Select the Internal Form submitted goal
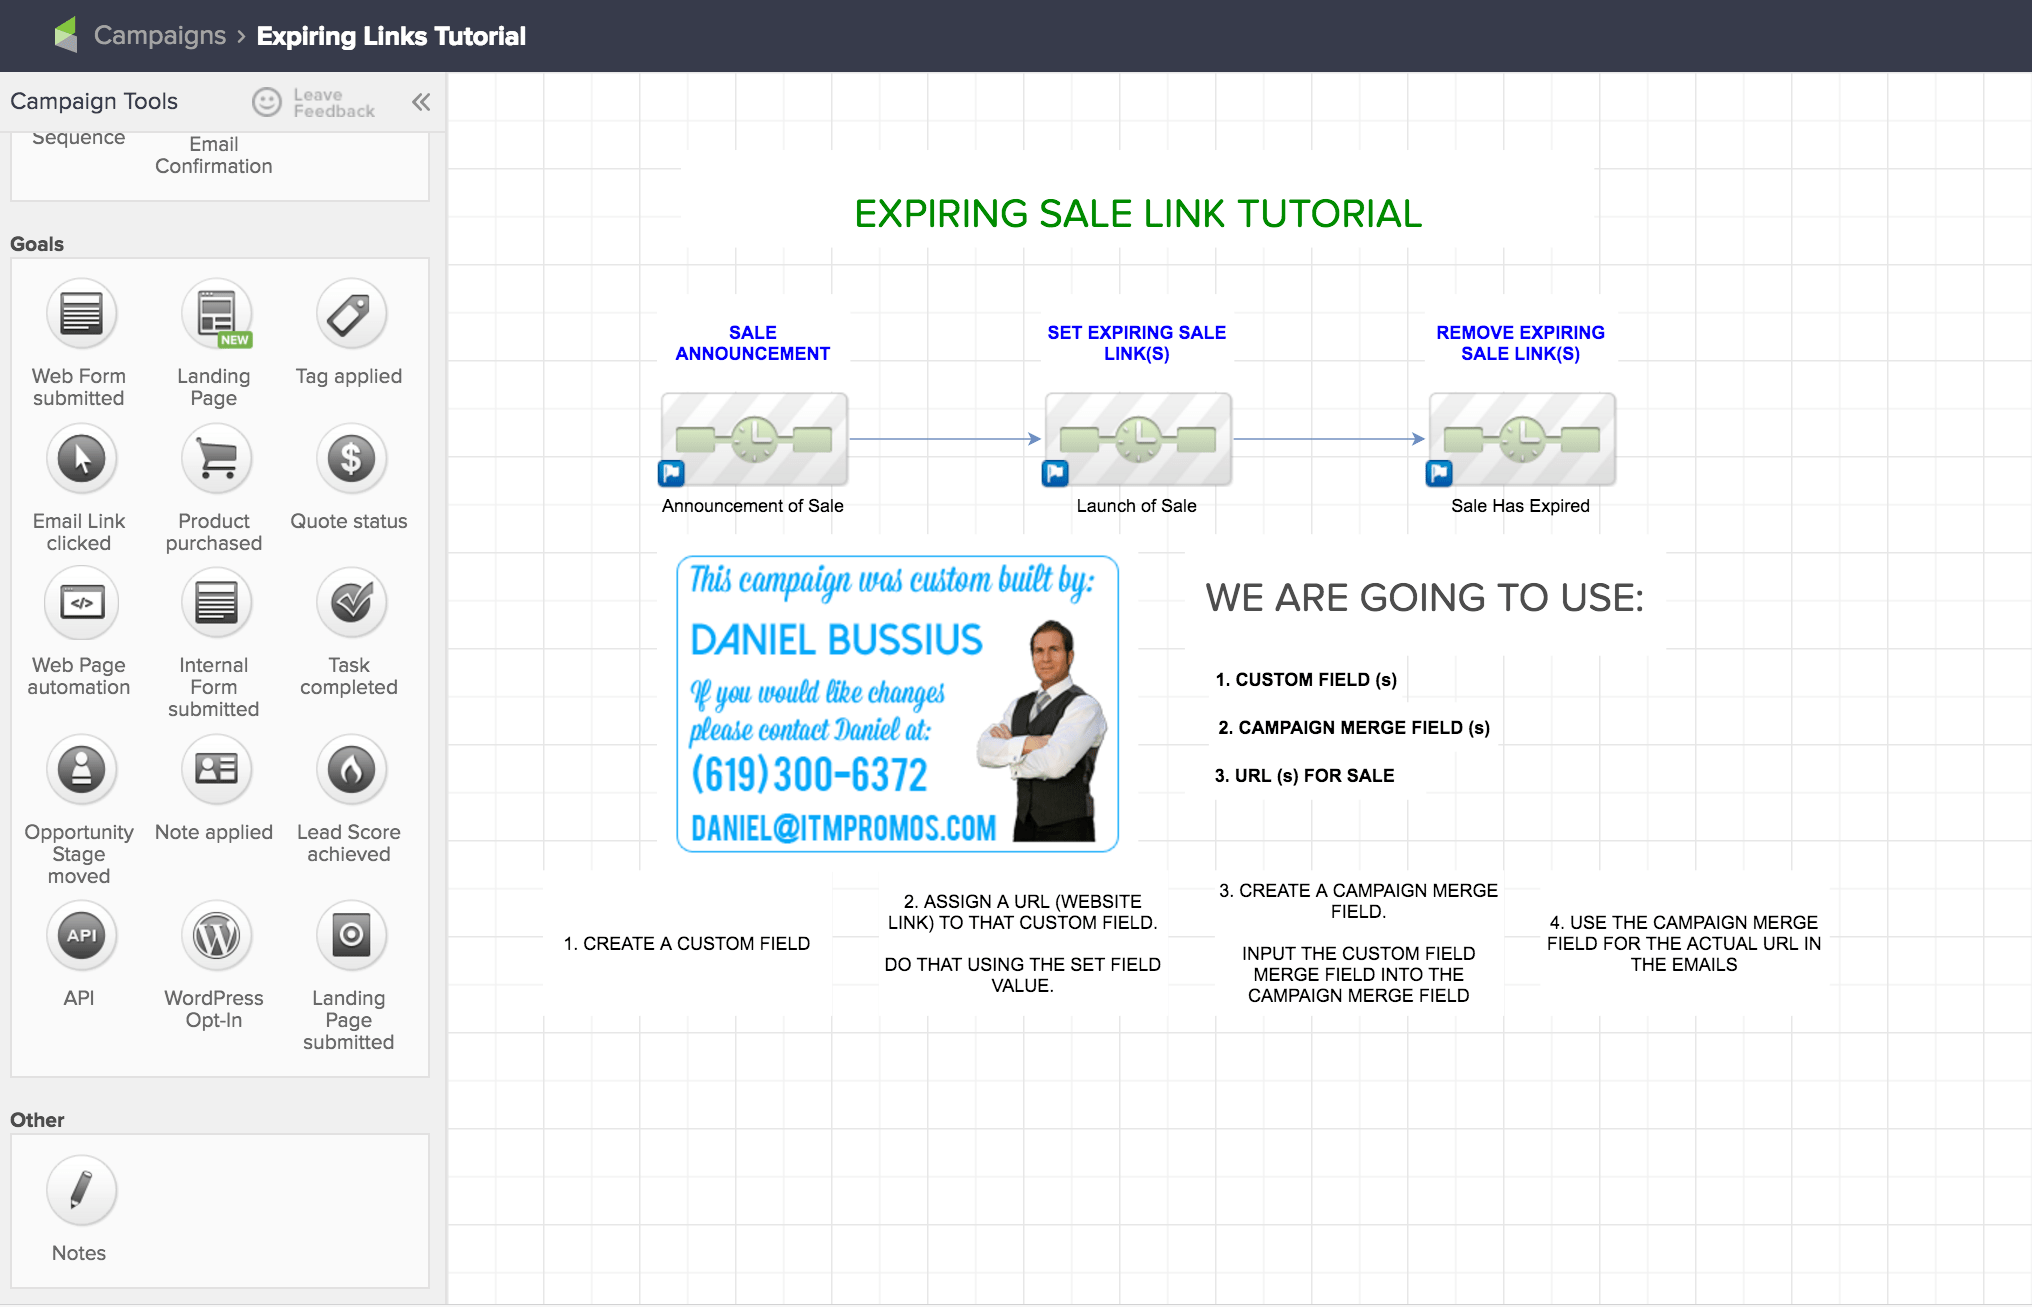 coord(214,602)
